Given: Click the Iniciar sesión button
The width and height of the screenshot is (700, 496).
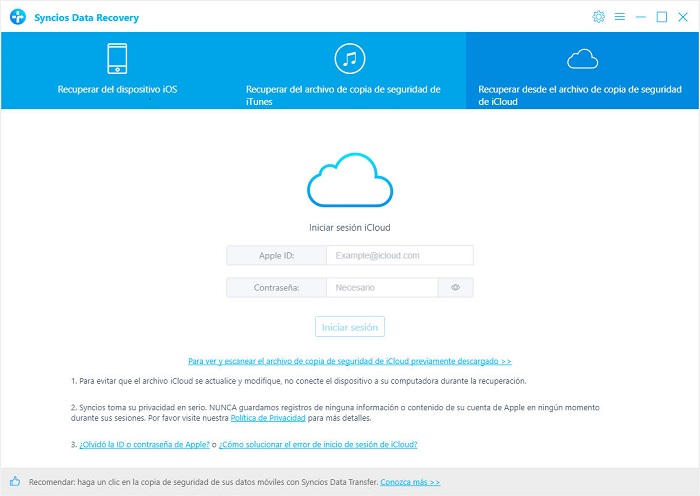Looking at the screenshot, I should coord(350,327).
